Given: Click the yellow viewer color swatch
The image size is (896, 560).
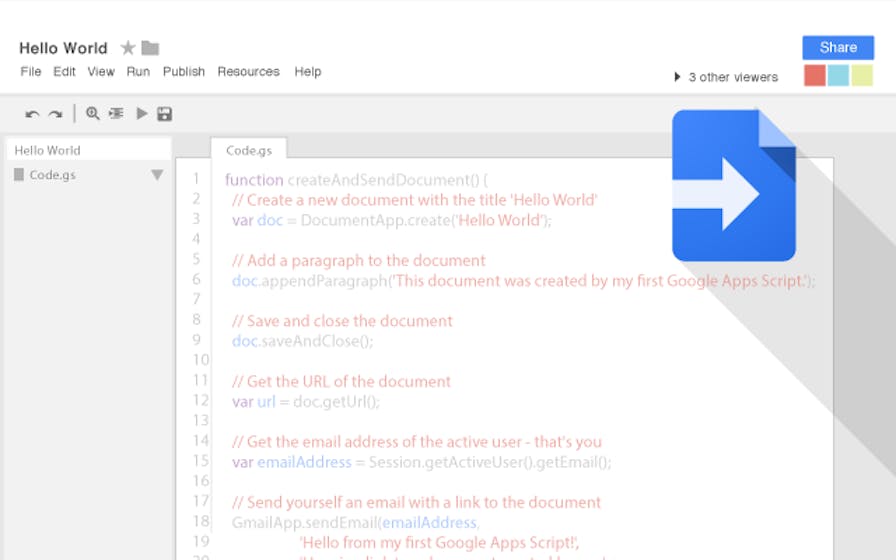Looking at the screenshot, I should click(x=862, y=76).
